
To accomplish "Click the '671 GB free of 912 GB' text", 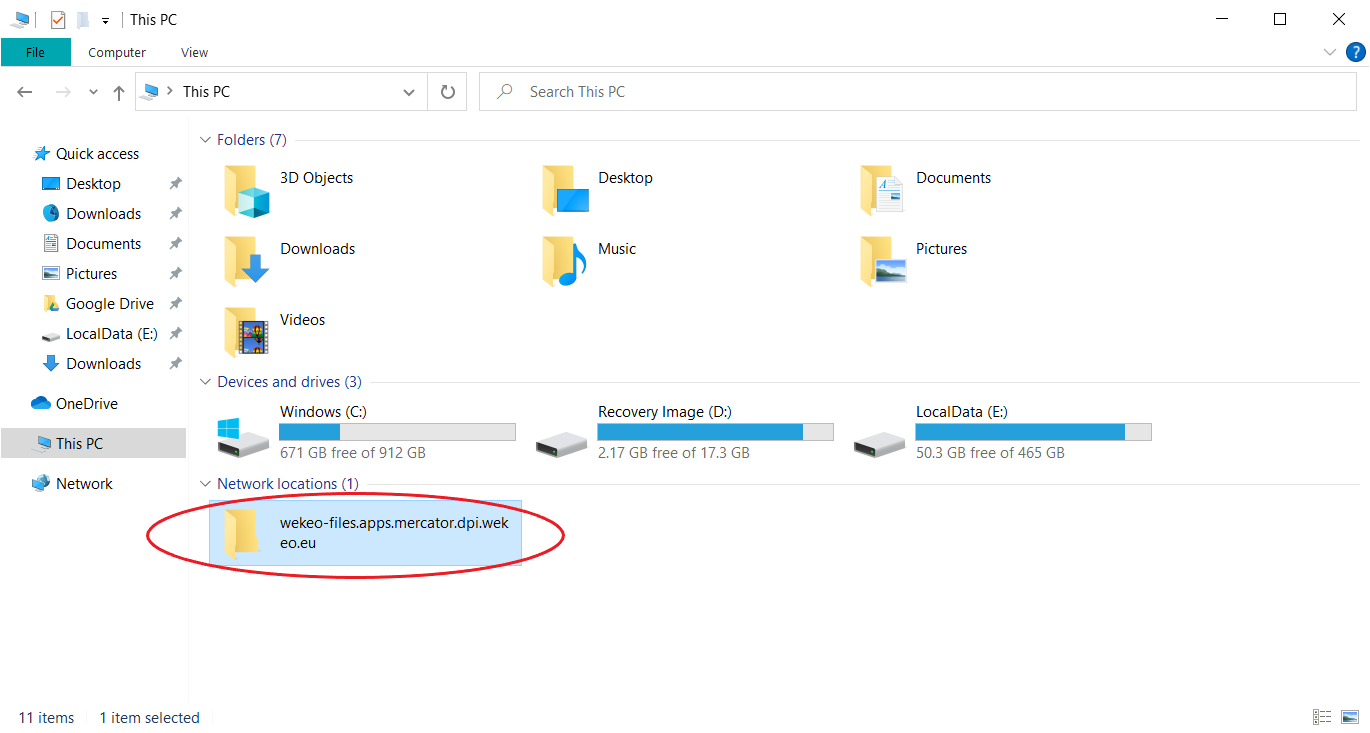I will coord(353,453).
